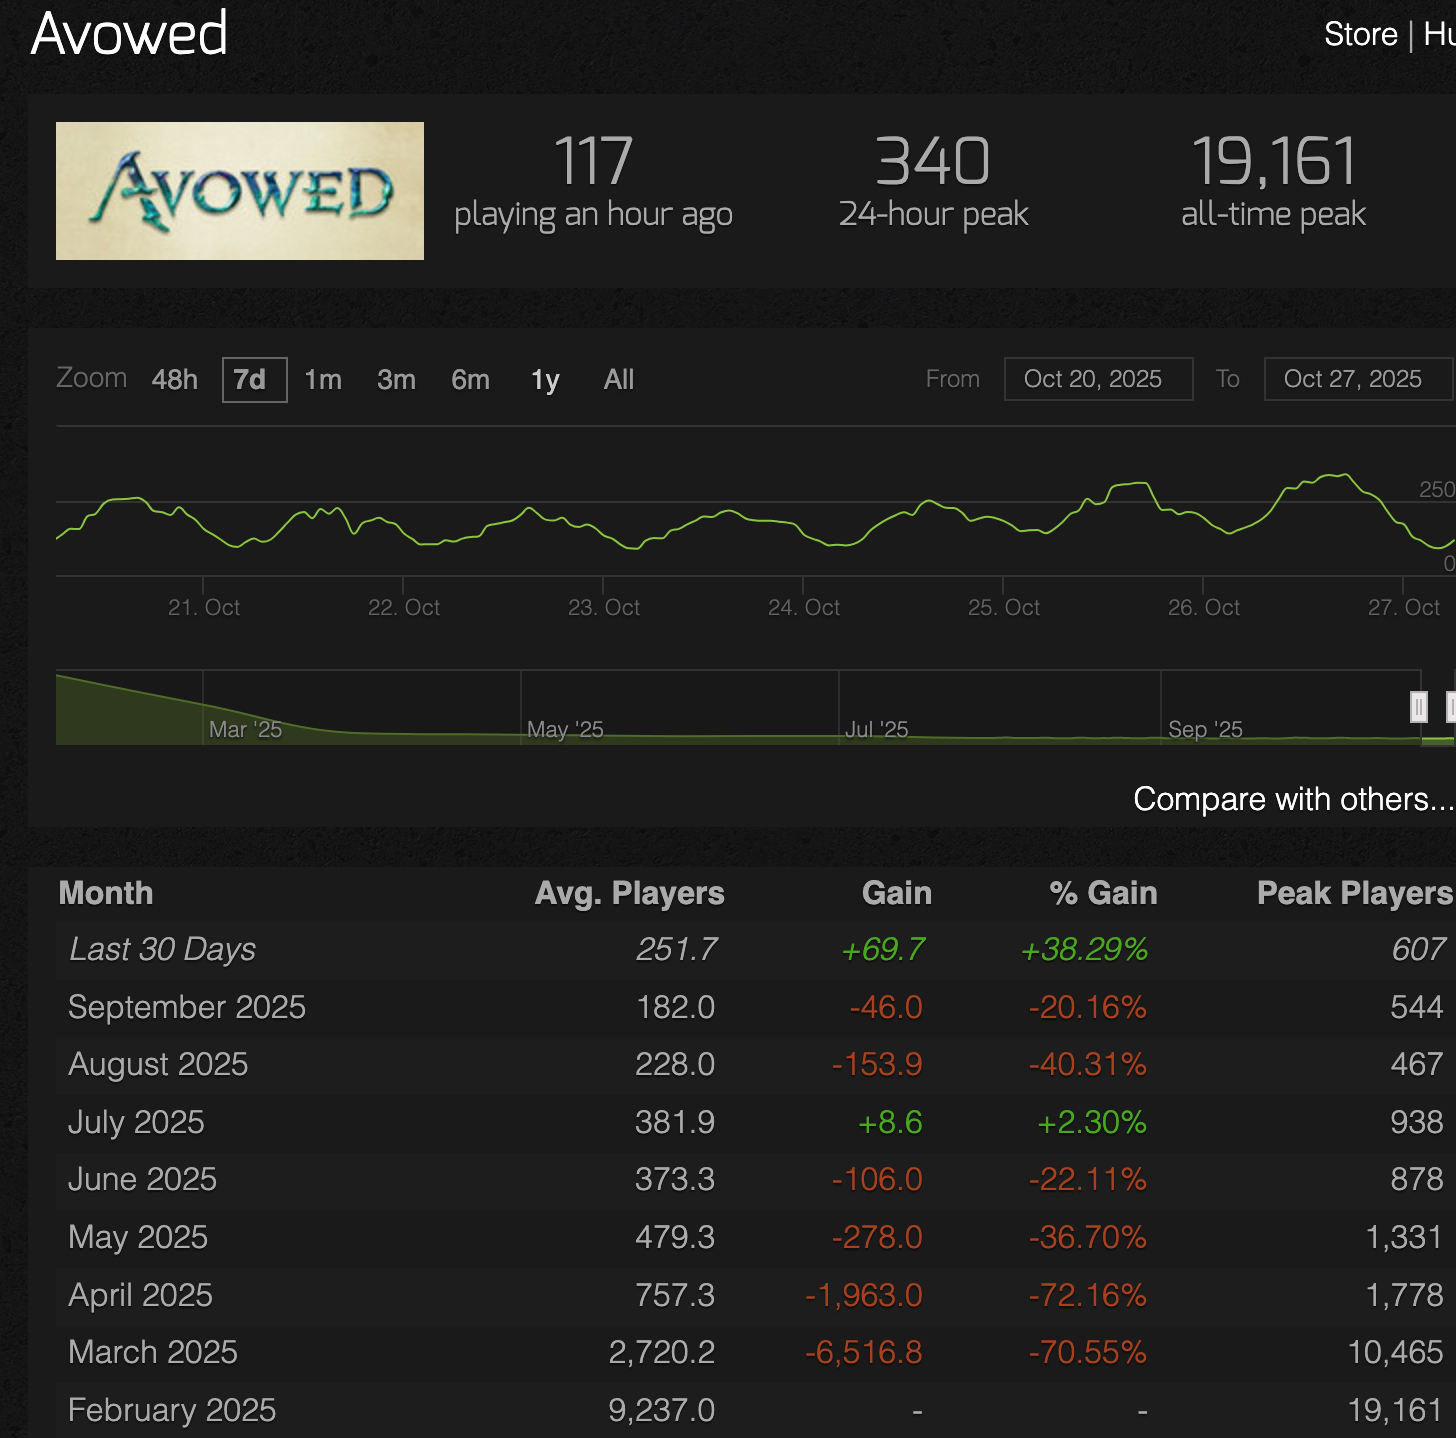The width and height of the screenshot is (1456, 1438).
Task: Select the May 2025 row label
Action: (138, 1237)
